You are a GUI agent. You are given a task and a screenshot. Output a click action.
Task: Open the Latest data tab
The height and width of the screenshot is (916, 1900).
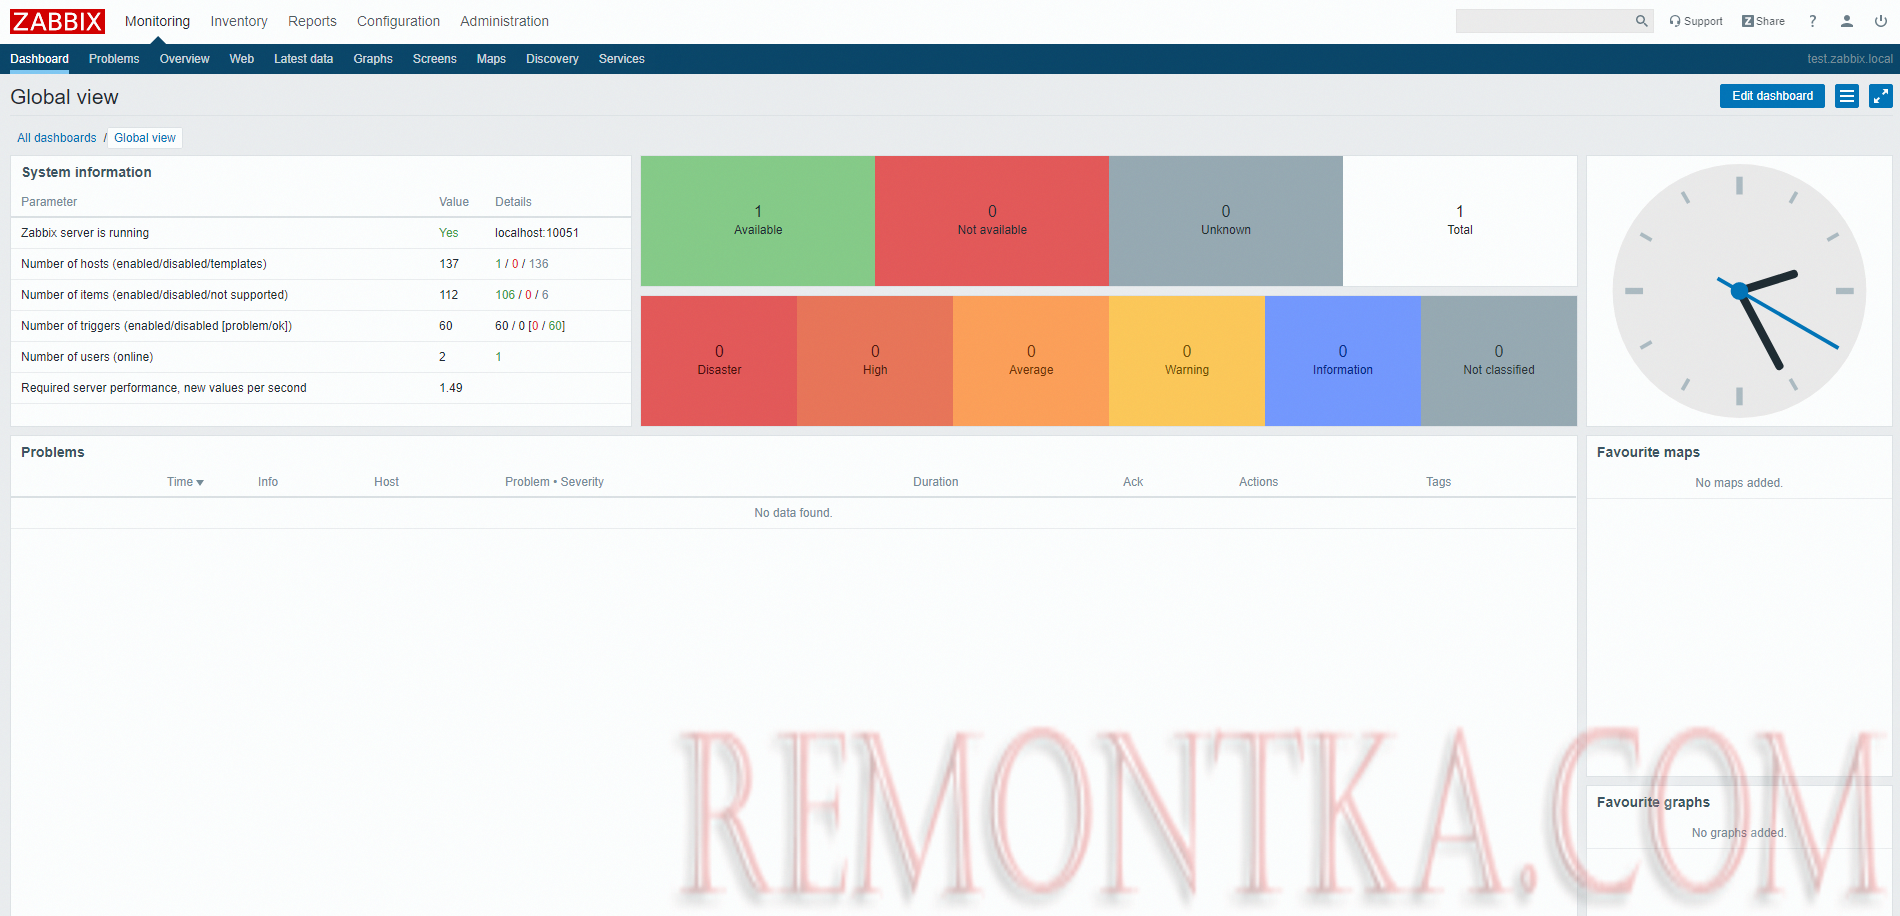pyautogui.click(x=304, y=59)
